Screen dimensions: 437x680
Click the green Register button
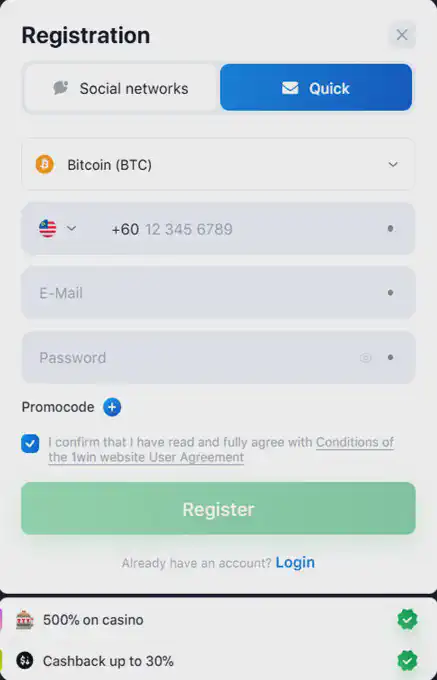pos(218,508)
